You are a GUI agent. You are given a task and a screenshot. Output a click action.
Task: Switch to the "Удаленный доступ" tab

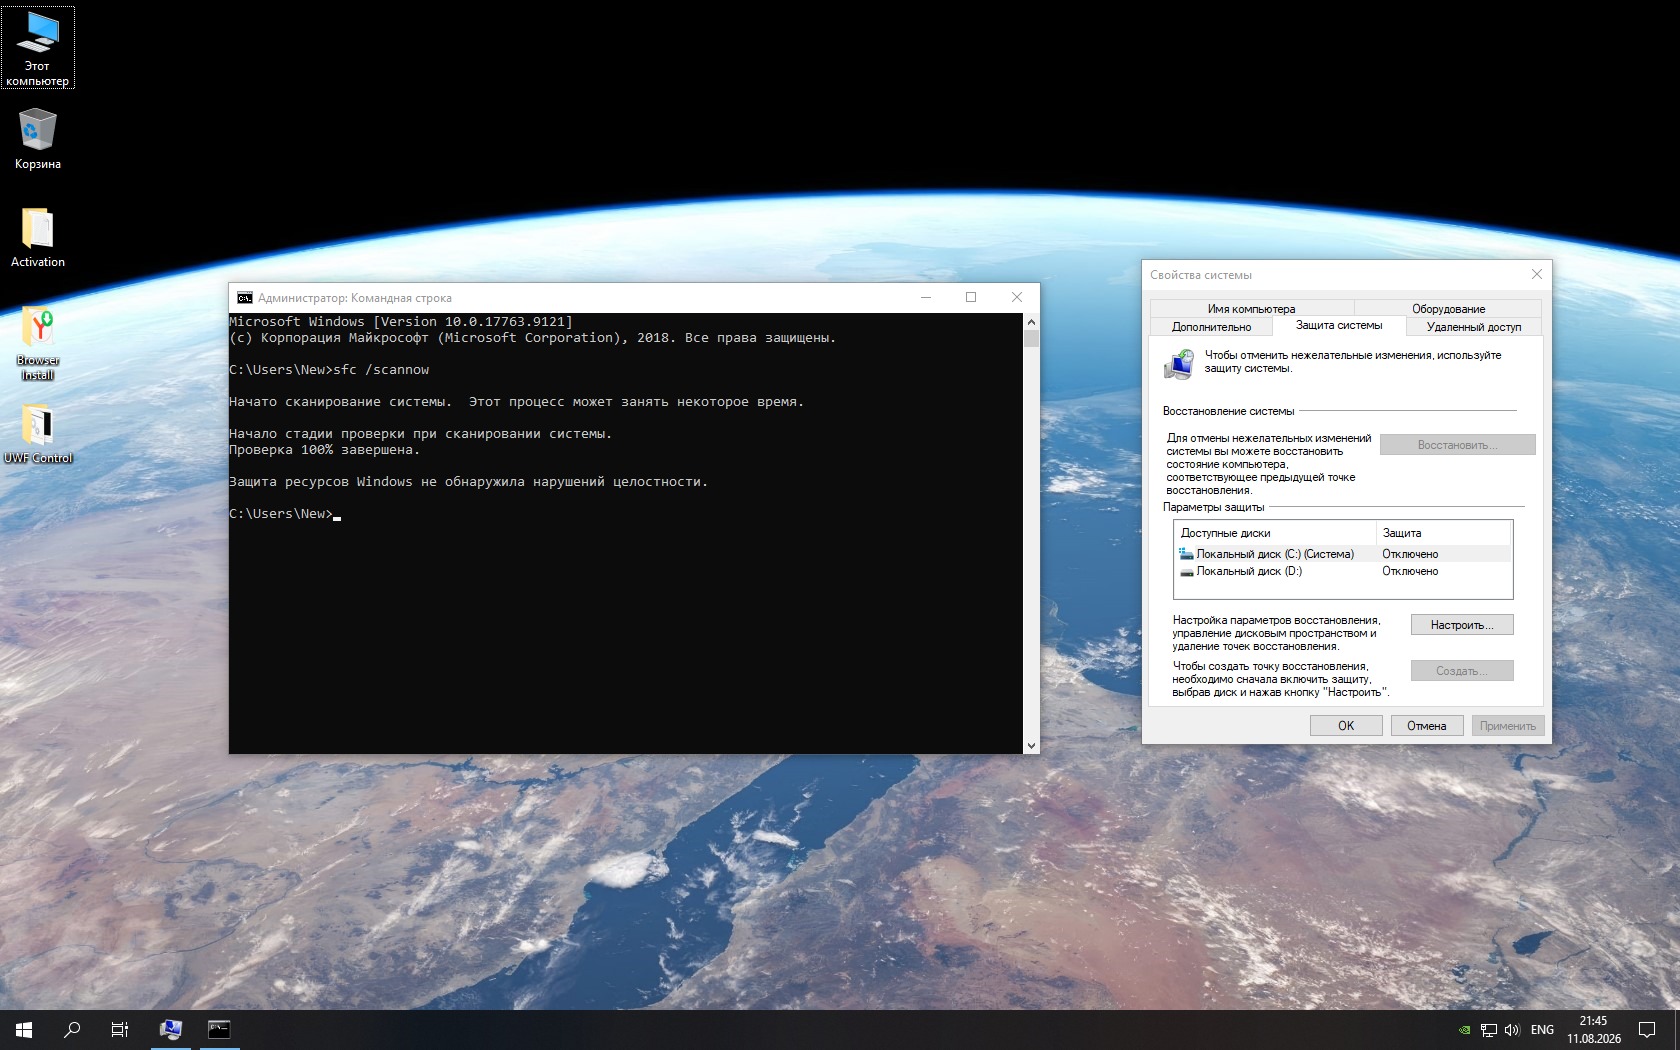coord(1474,327)
